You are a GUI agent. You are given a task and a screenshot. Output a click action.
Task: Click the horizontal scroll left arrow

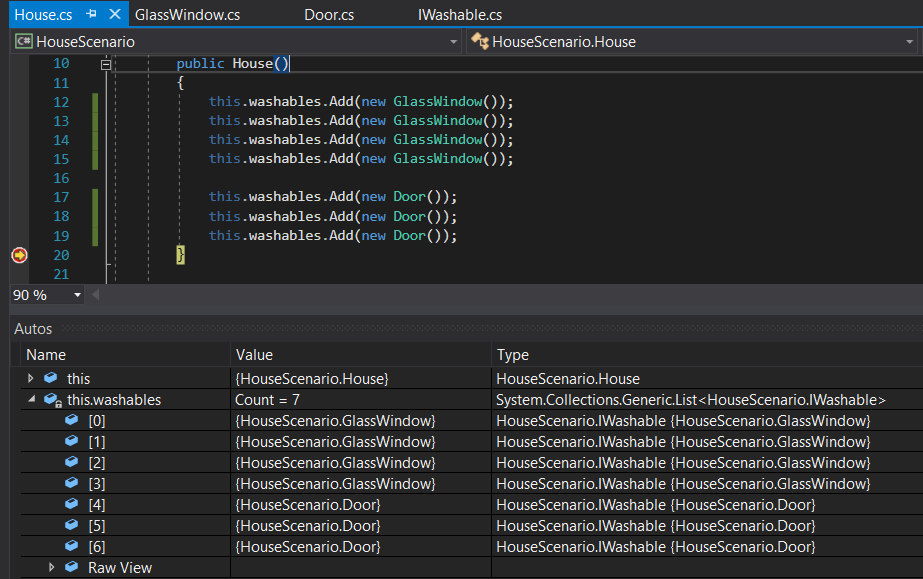point(95,295)
